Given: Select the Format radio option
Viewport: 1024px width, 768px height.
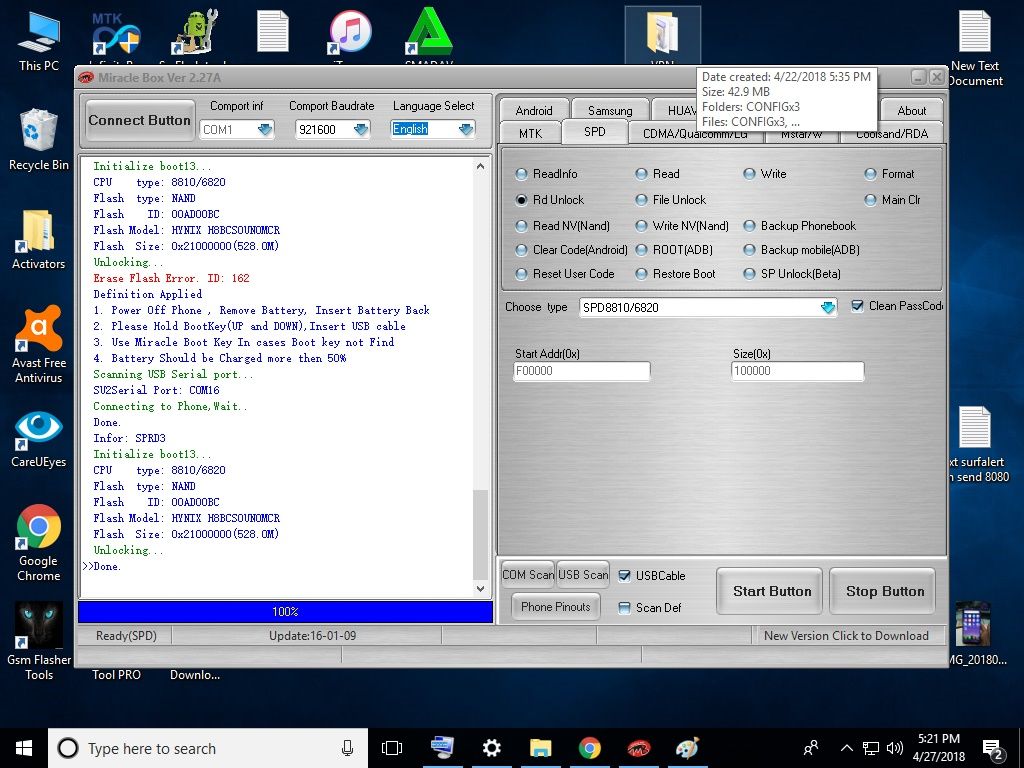Looking at the screenshot, I should [870, 174].
